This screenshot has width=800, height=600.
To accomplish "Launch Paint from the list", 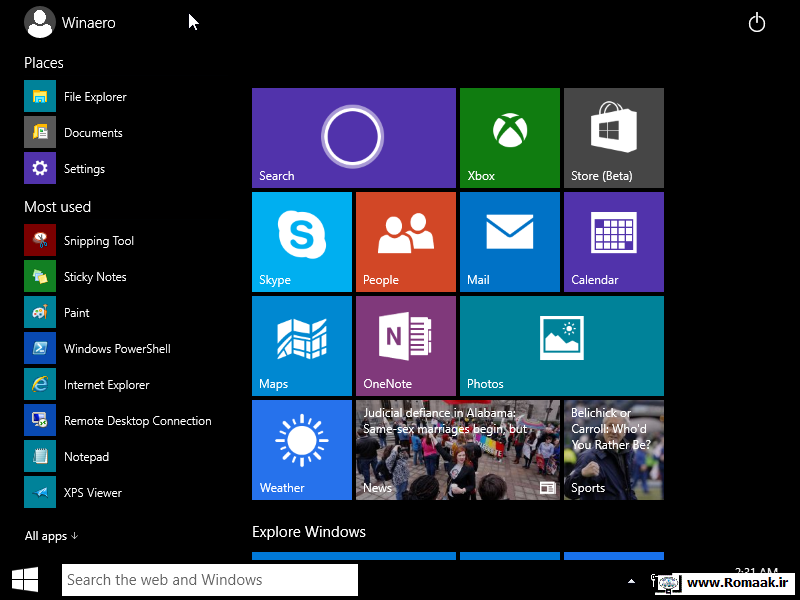I will pyautogui.click(x=40, y=312).
